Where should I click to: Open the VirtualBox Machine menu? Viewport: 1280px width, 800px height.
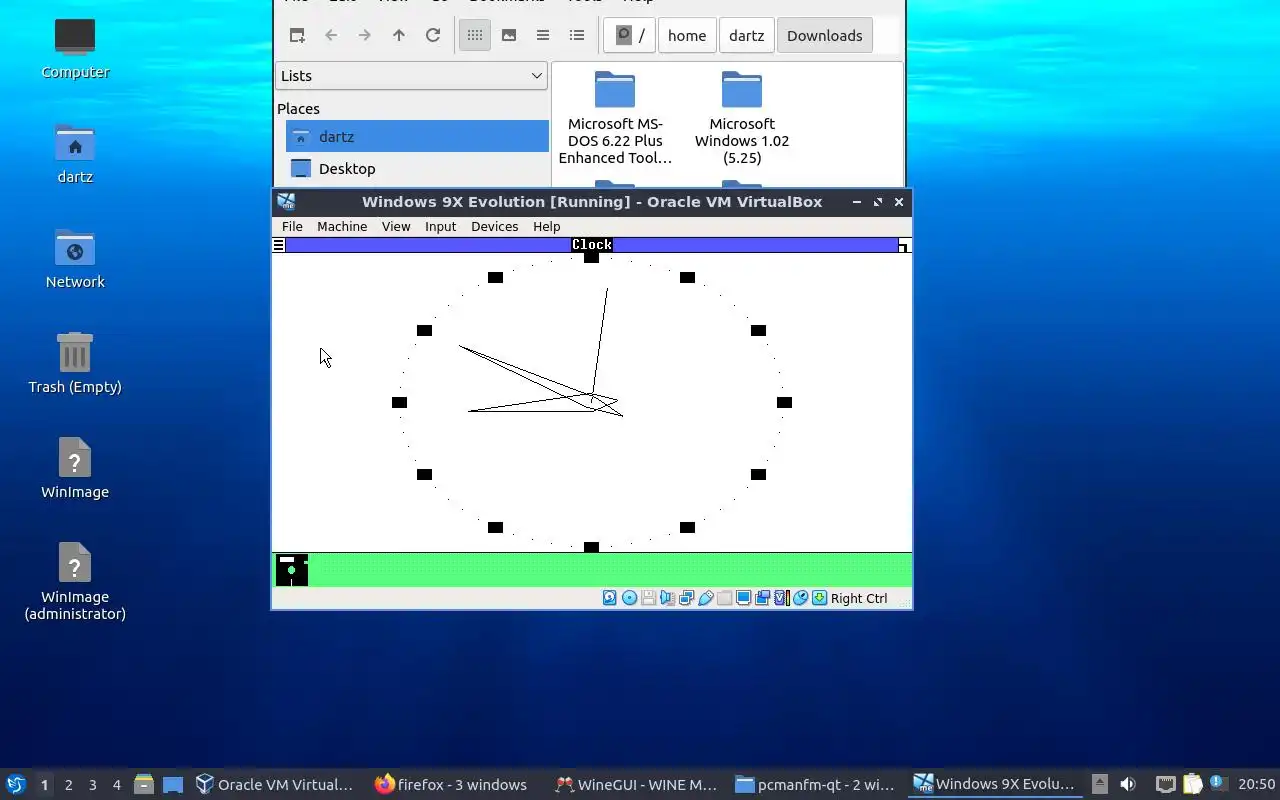point(342,226)
